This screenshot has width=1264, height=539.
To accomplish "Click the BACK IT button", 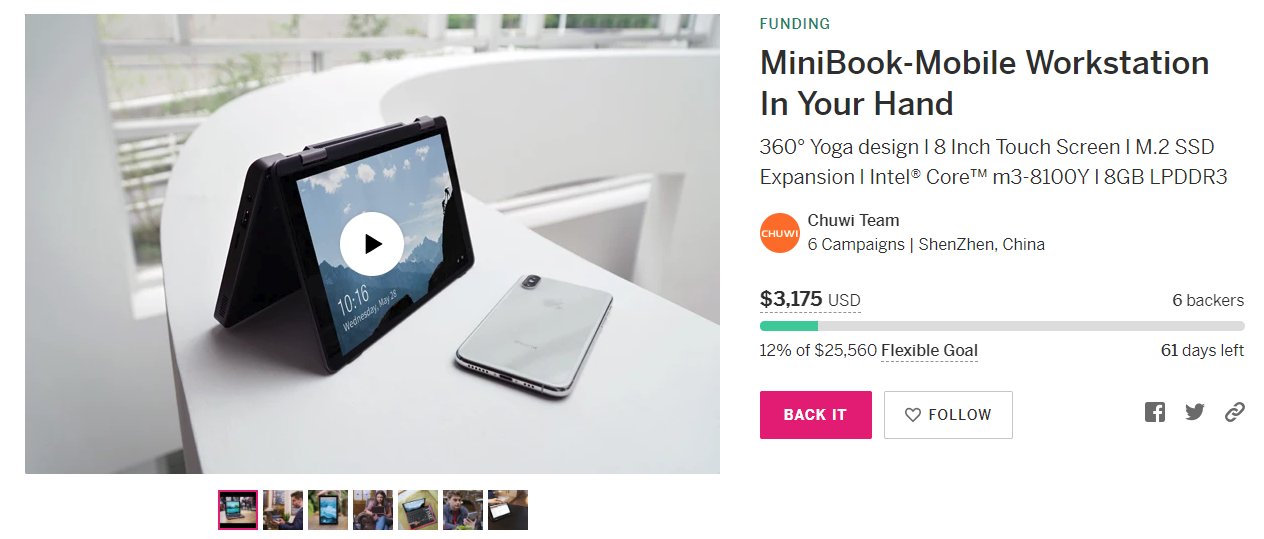I will pos(816,415).
